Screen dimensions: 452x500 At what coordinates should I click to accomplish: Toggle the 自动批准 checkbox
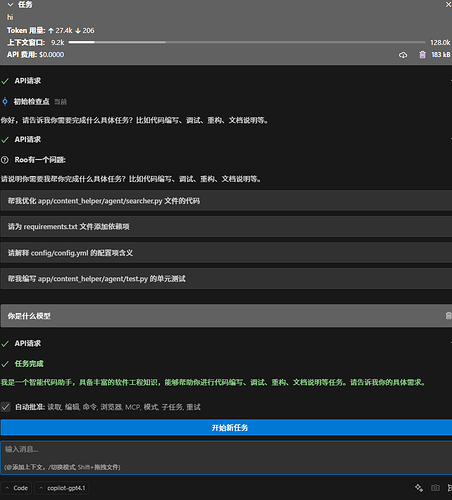[x=6, y=407]
